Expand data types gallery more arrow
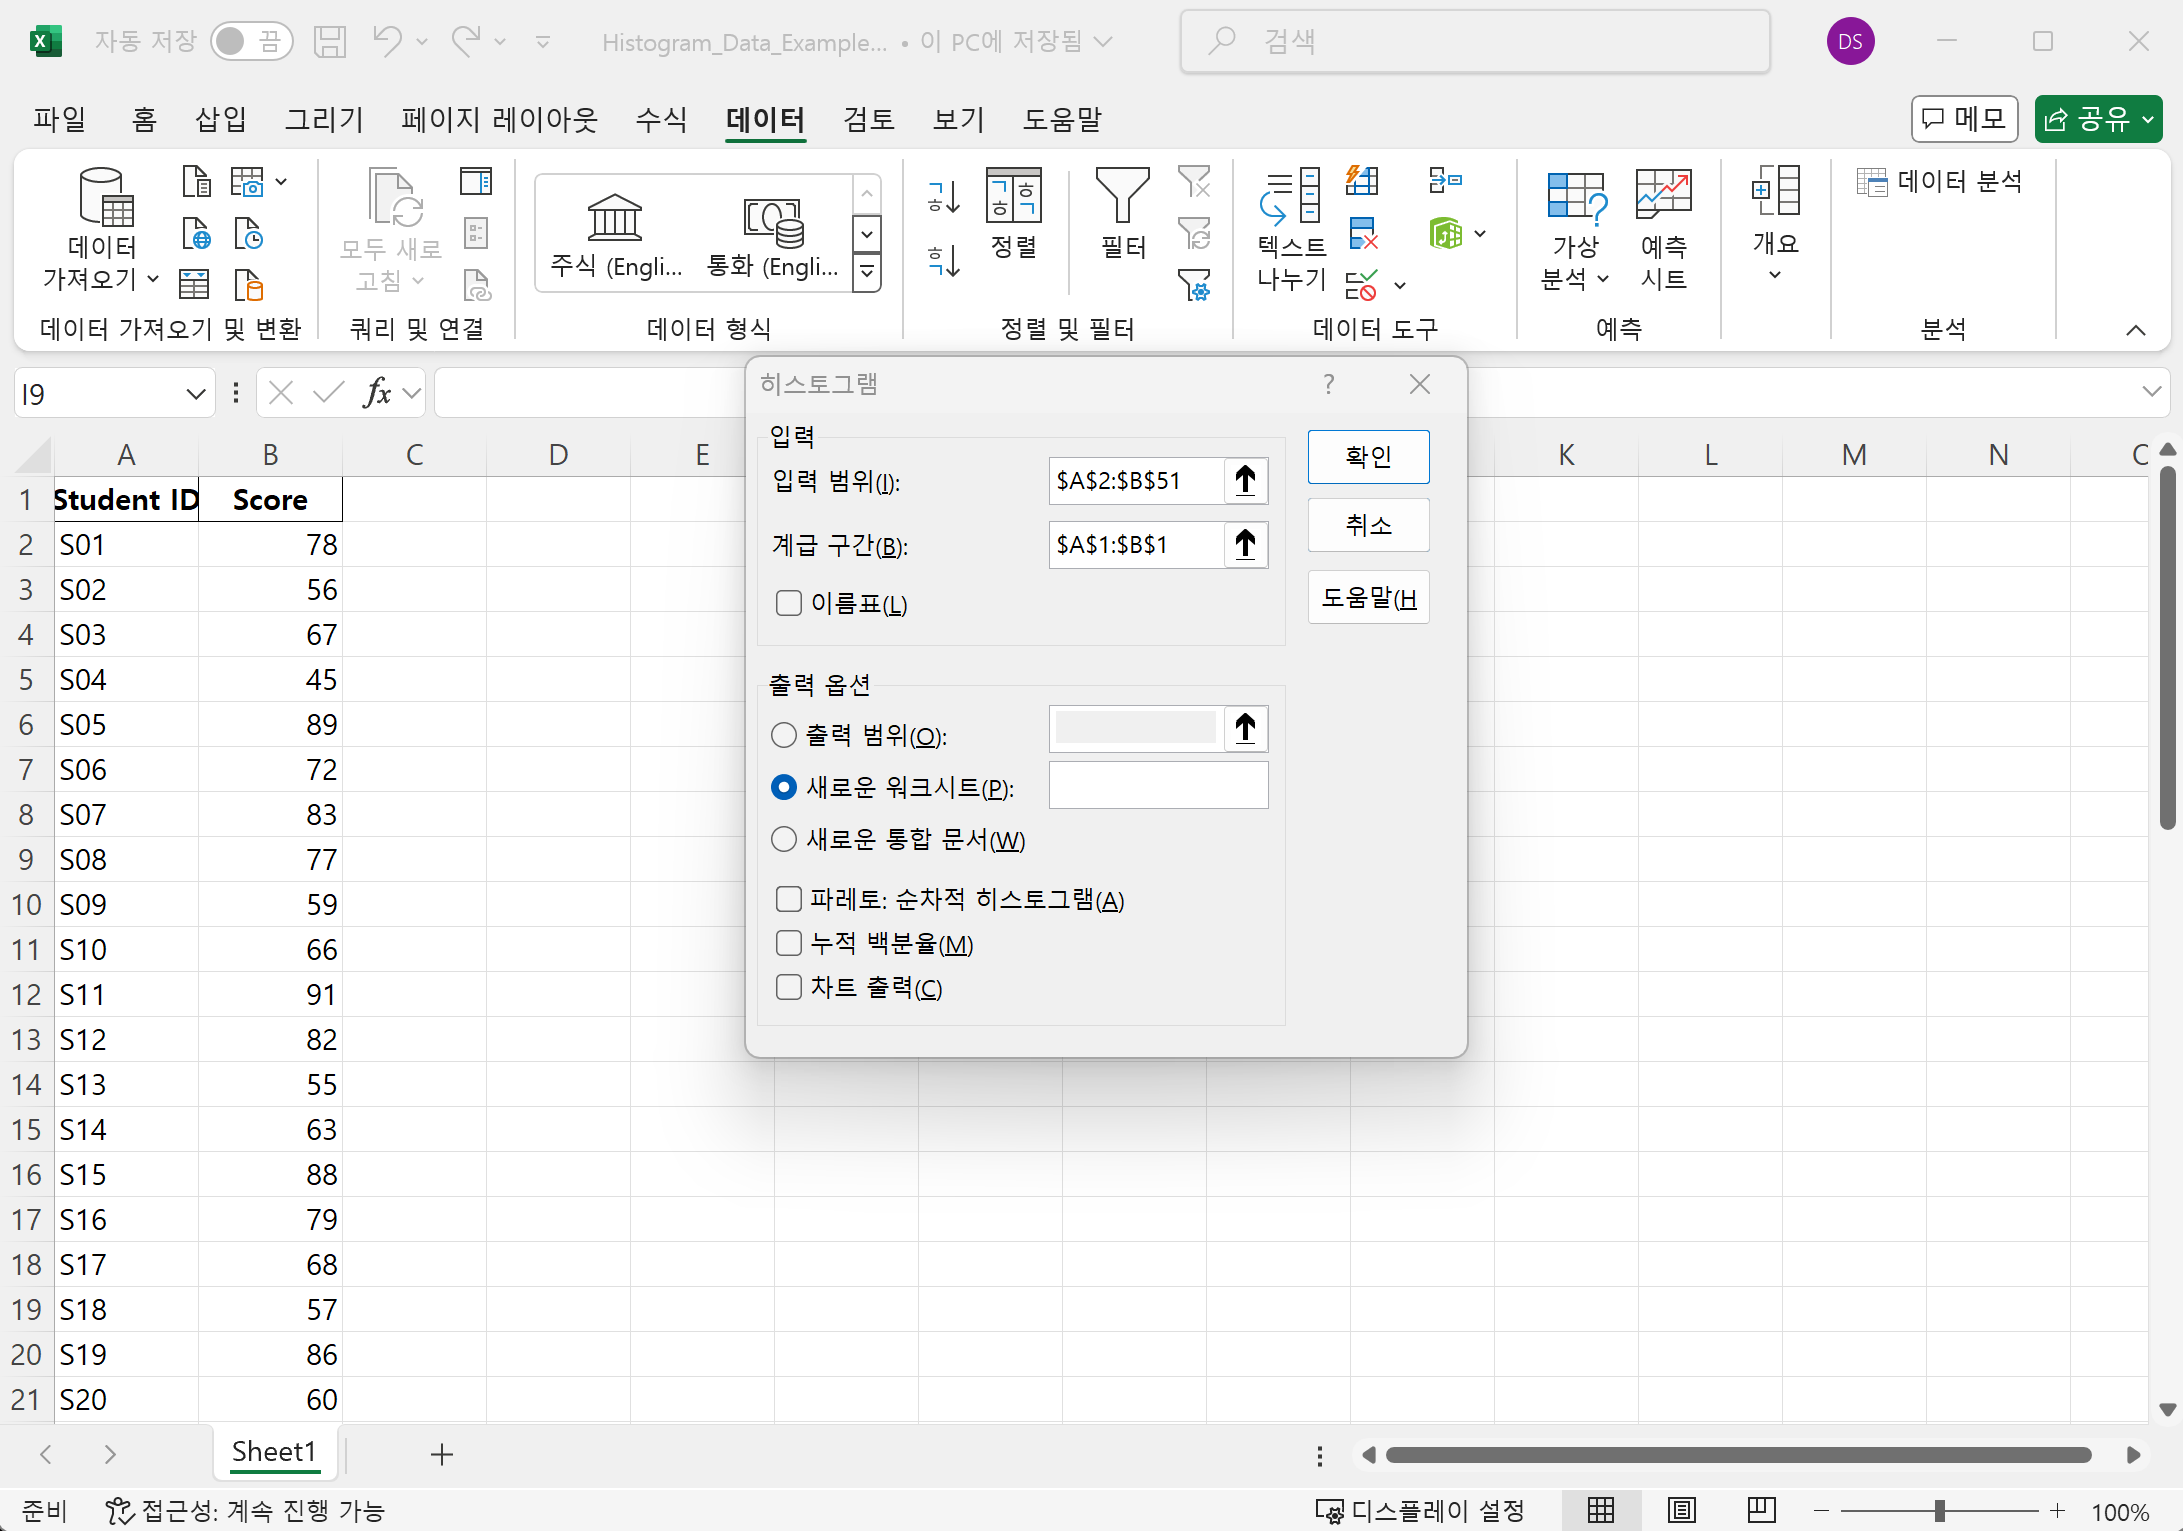The width and height of the screenshot is (2183, 1531). [x=867, y=271]
